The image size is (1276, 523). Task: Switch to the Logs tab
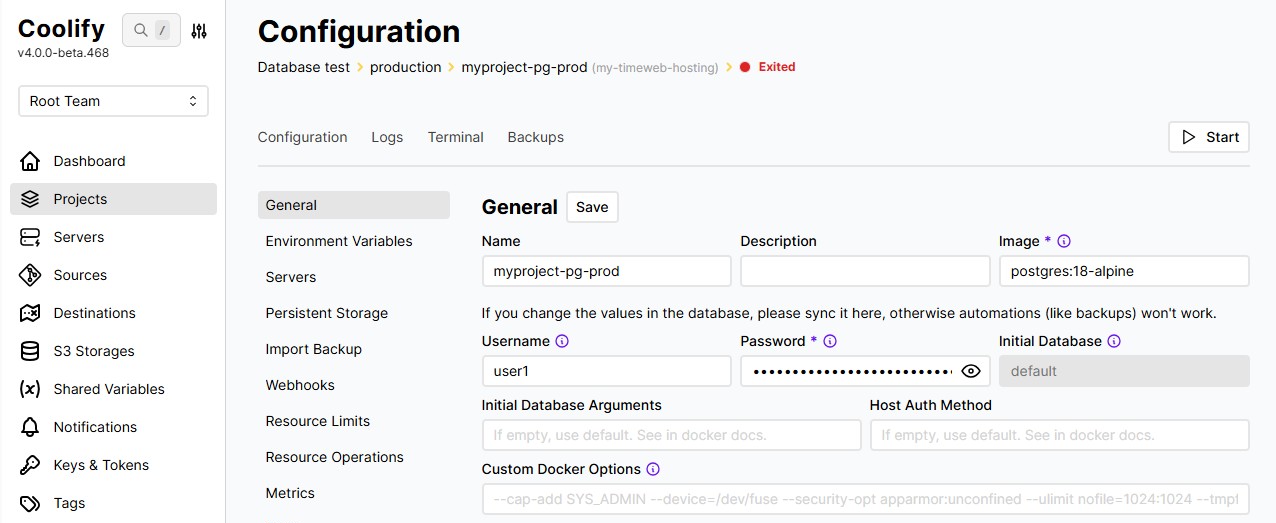[x=387, y=137]
